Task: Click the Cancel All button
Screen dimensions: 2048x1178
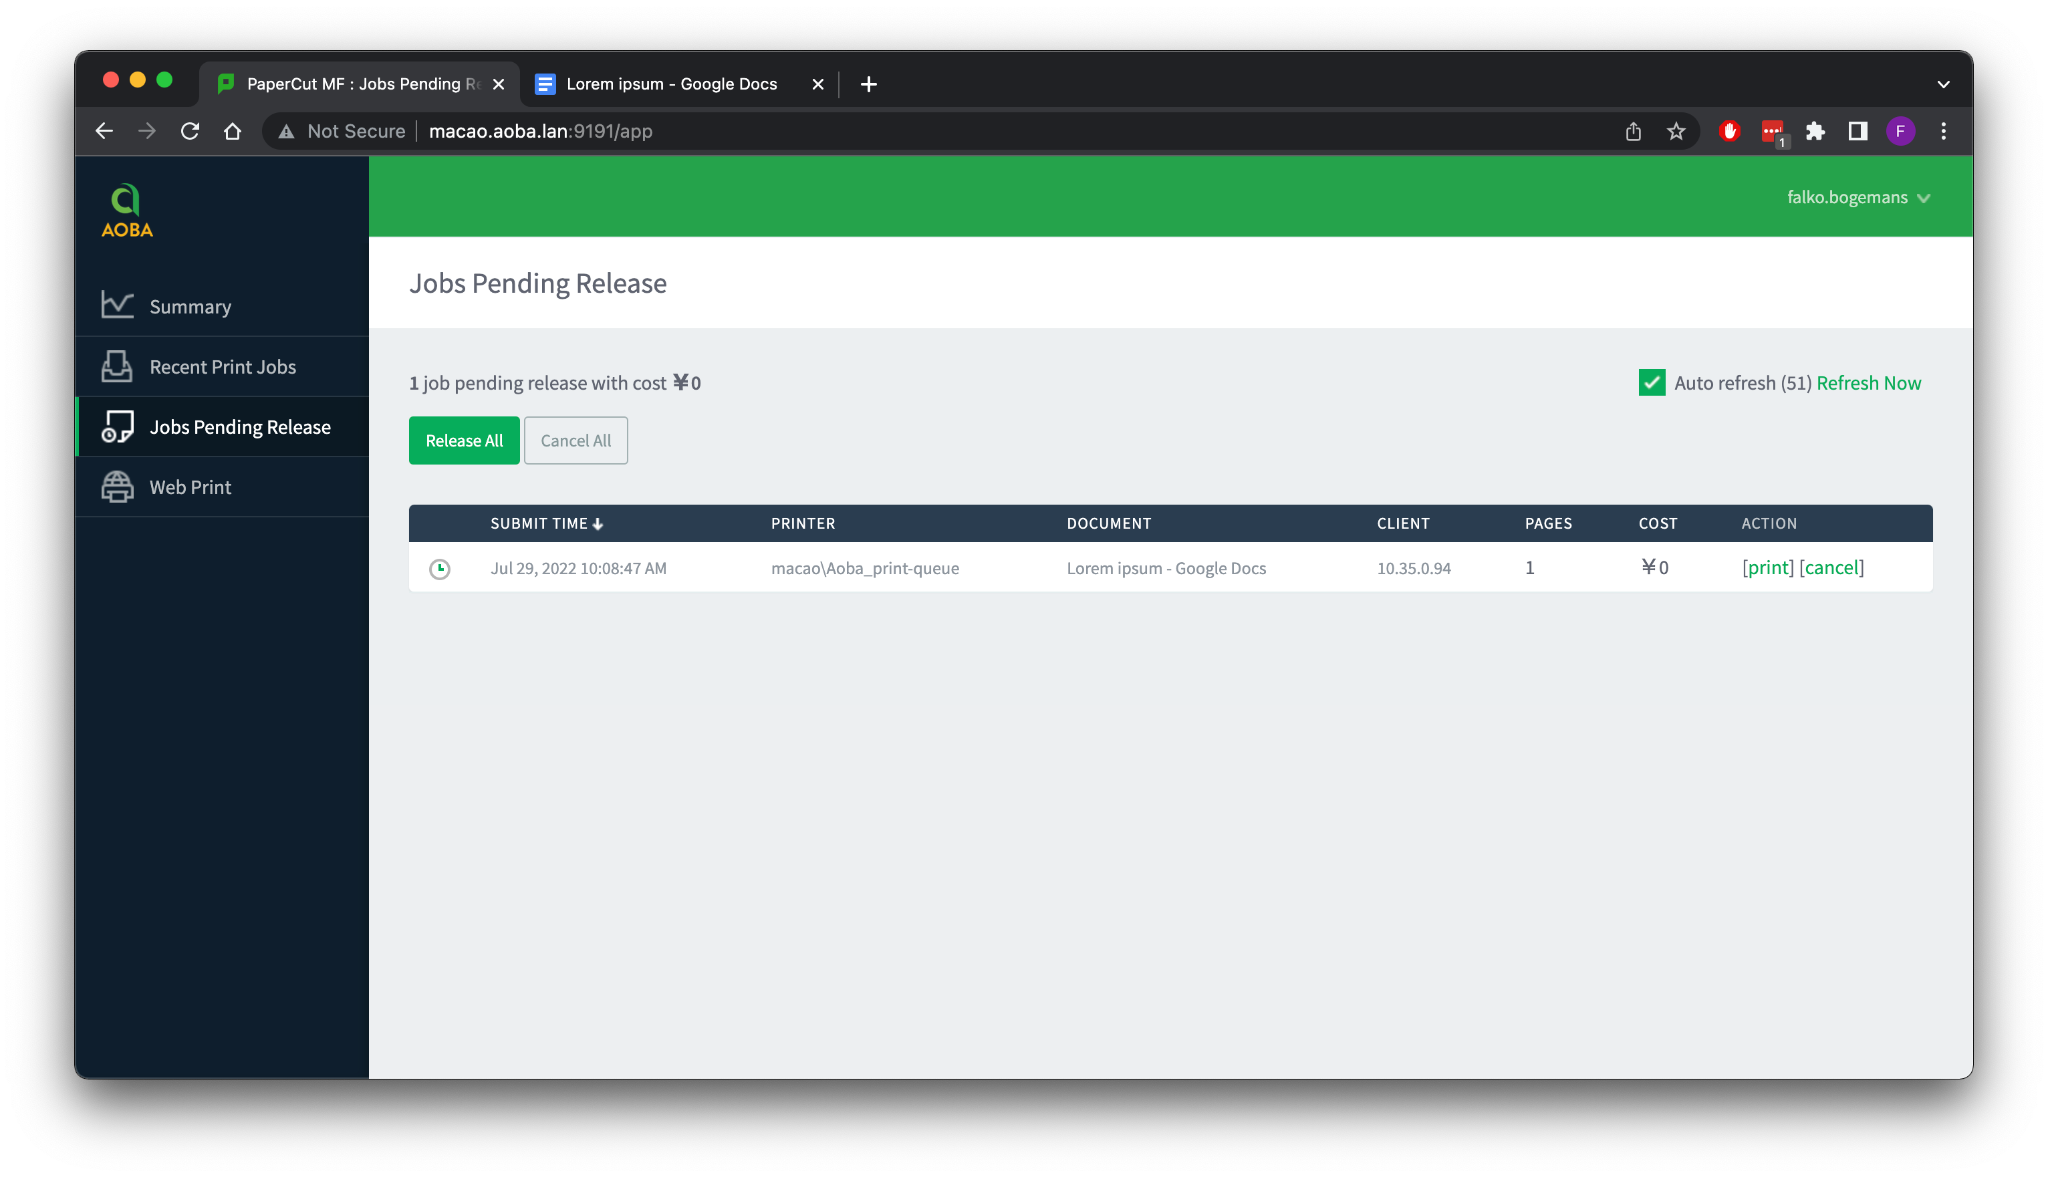Action: pos(575,441)
